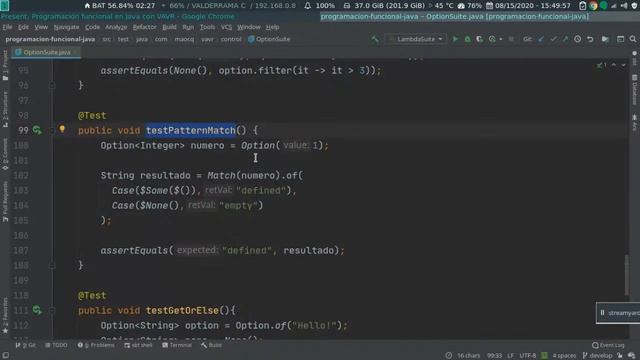The height and width of the screenshot is (360, 640).
Task: Collapse the testPatternMatch method fold marker
Action: point(52,130)
